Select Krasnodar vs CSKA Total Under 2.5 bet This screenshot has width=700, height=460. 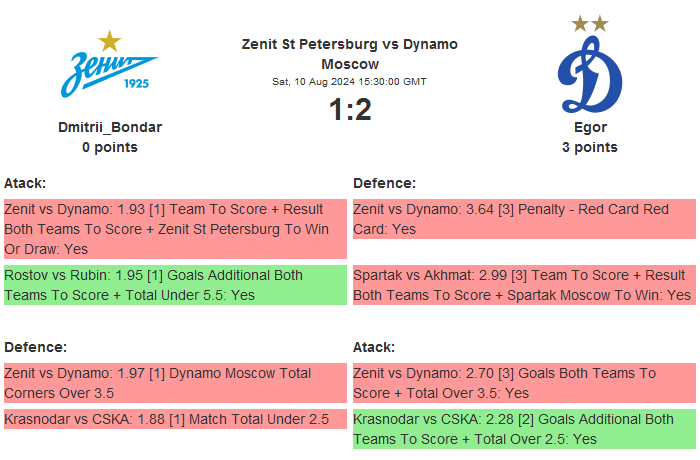(174, 419)
